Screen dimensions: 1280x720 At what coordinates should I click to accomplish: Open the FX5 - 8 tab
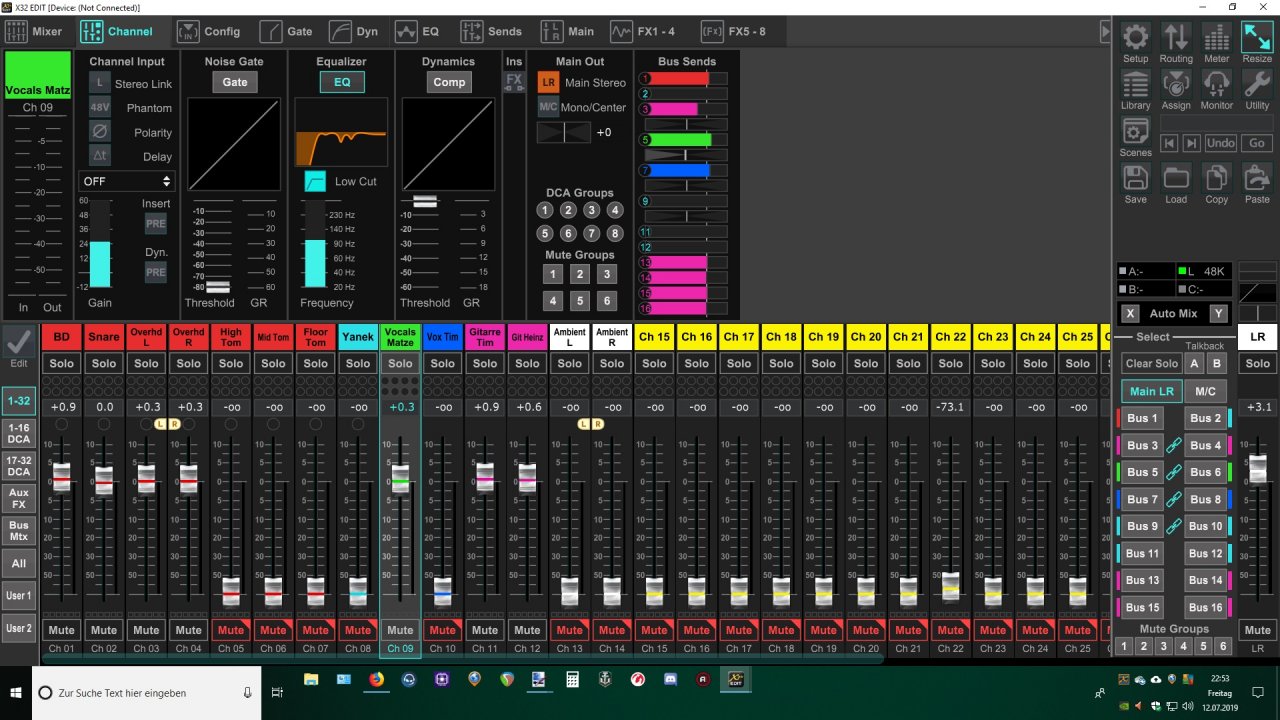pyautogui.click(x=733, y=31)
